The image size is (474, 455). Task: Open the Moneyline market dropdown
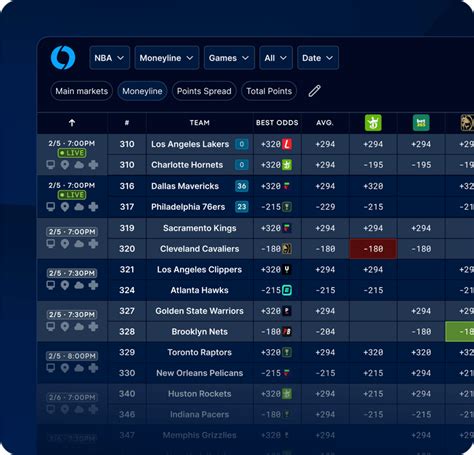[167, 58]
